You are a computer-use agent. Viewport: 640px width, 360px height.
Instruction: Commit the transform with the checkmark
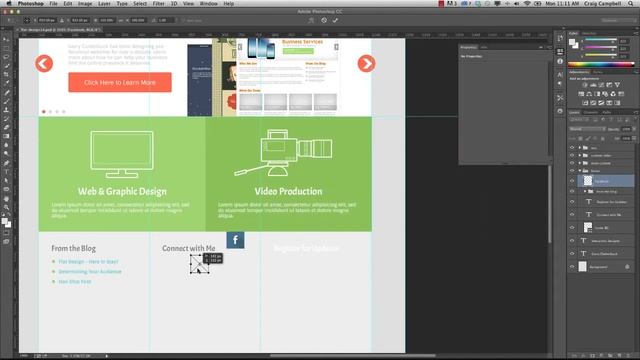point(335,20)
